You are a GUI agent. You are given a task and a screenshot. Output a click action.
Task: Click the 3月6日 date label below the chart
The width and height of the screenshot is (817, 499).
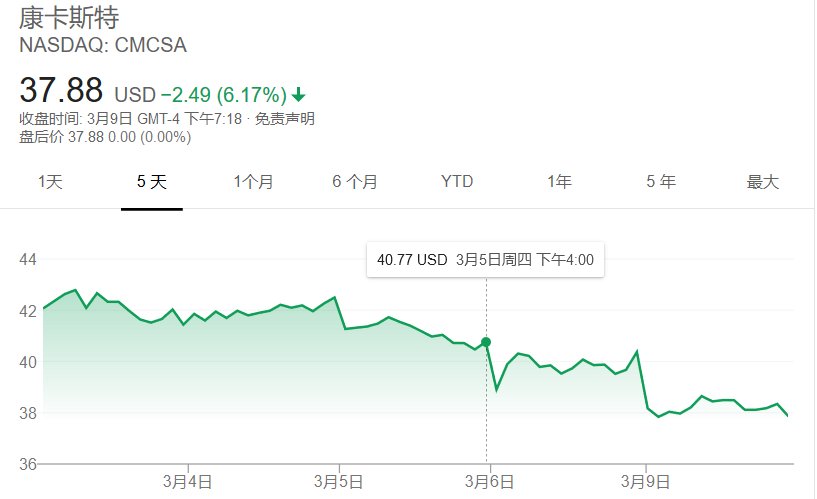[x=487, y=481]
